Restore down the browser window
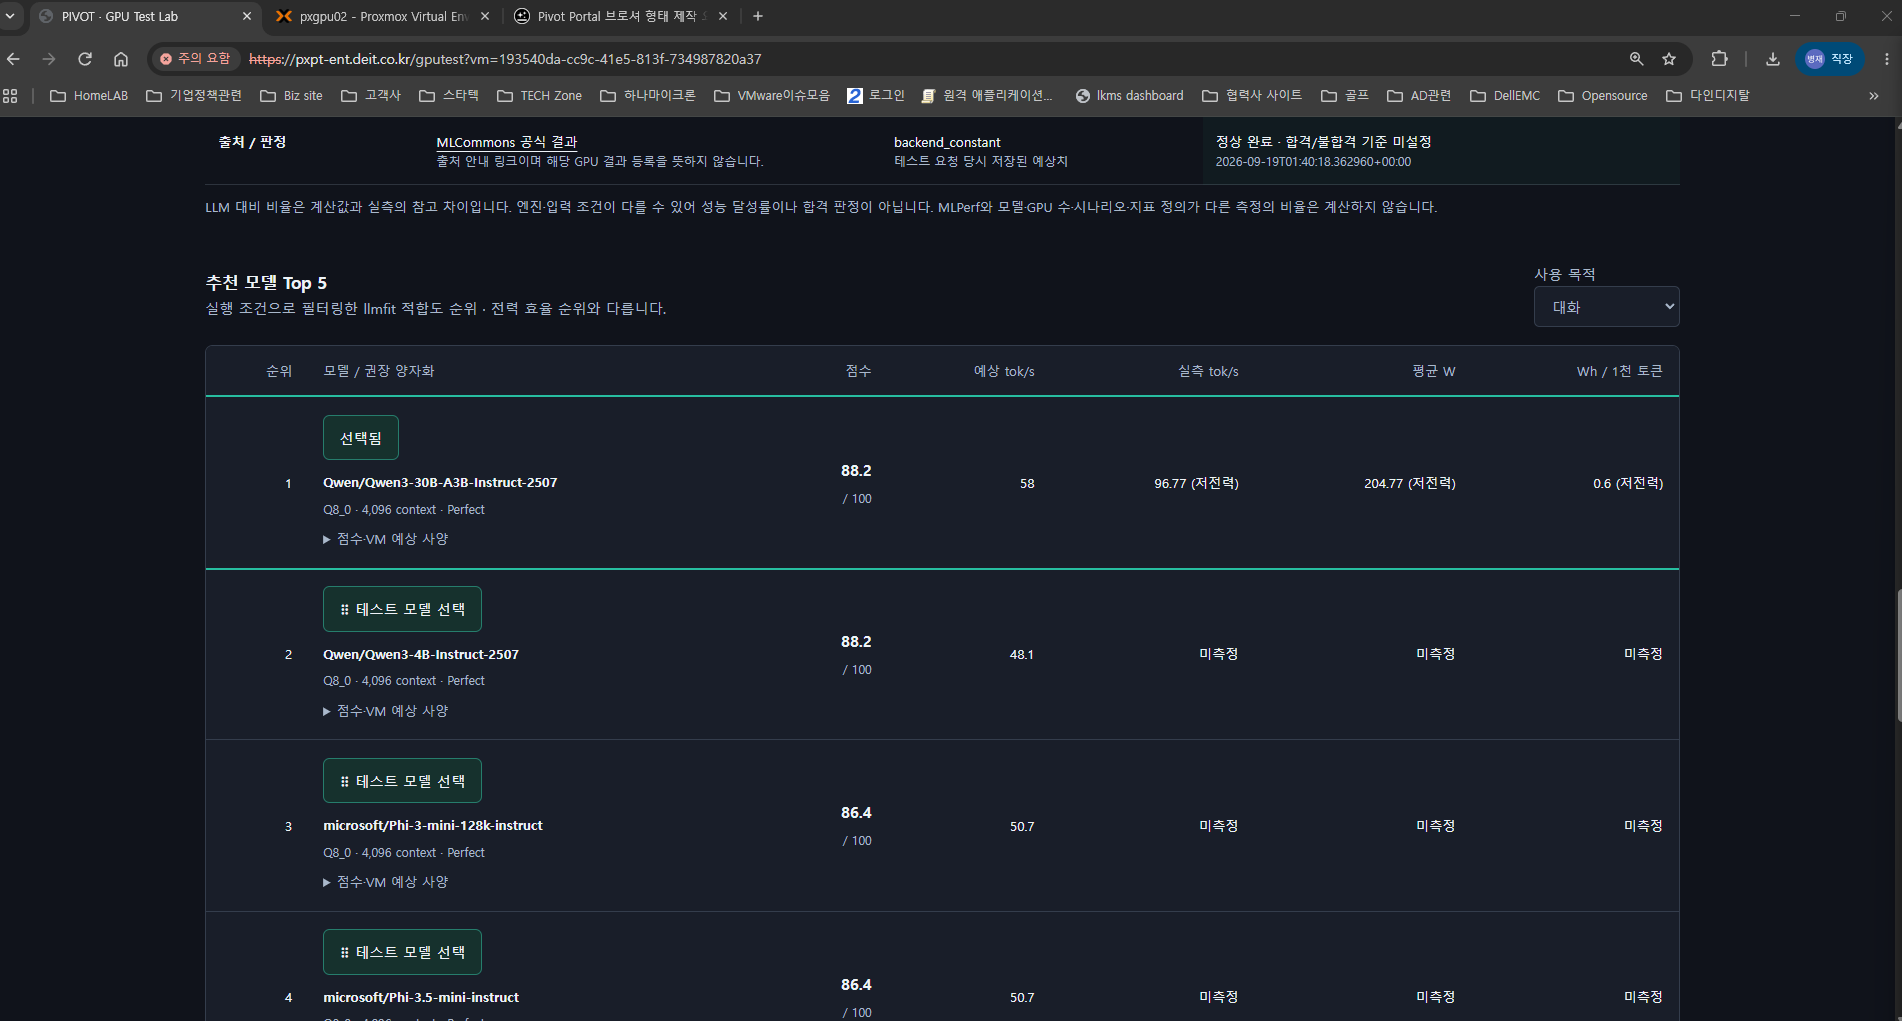This screenshot has width=1902, height=1021. pos(1840,16)
